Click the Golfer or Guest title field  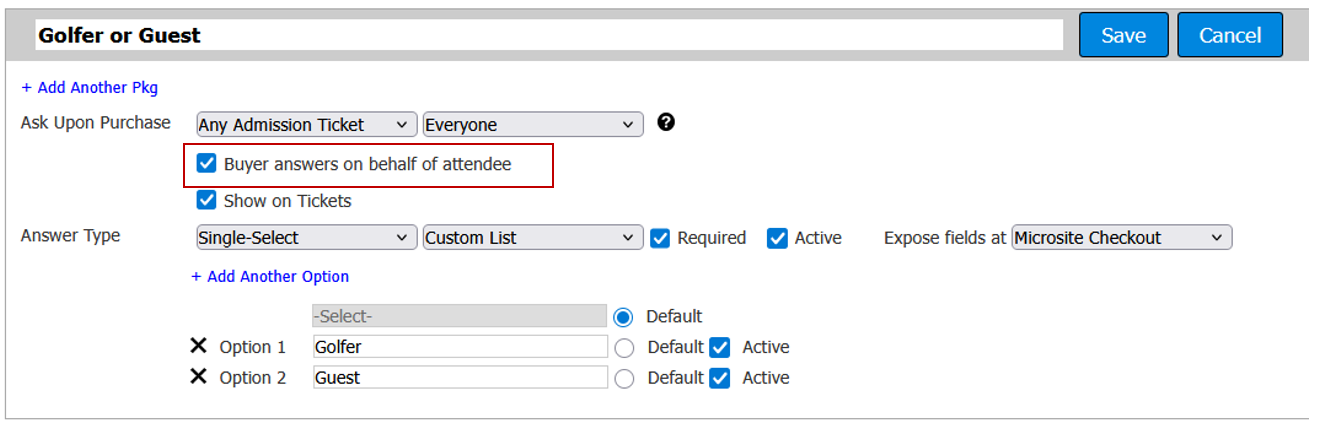548,35
